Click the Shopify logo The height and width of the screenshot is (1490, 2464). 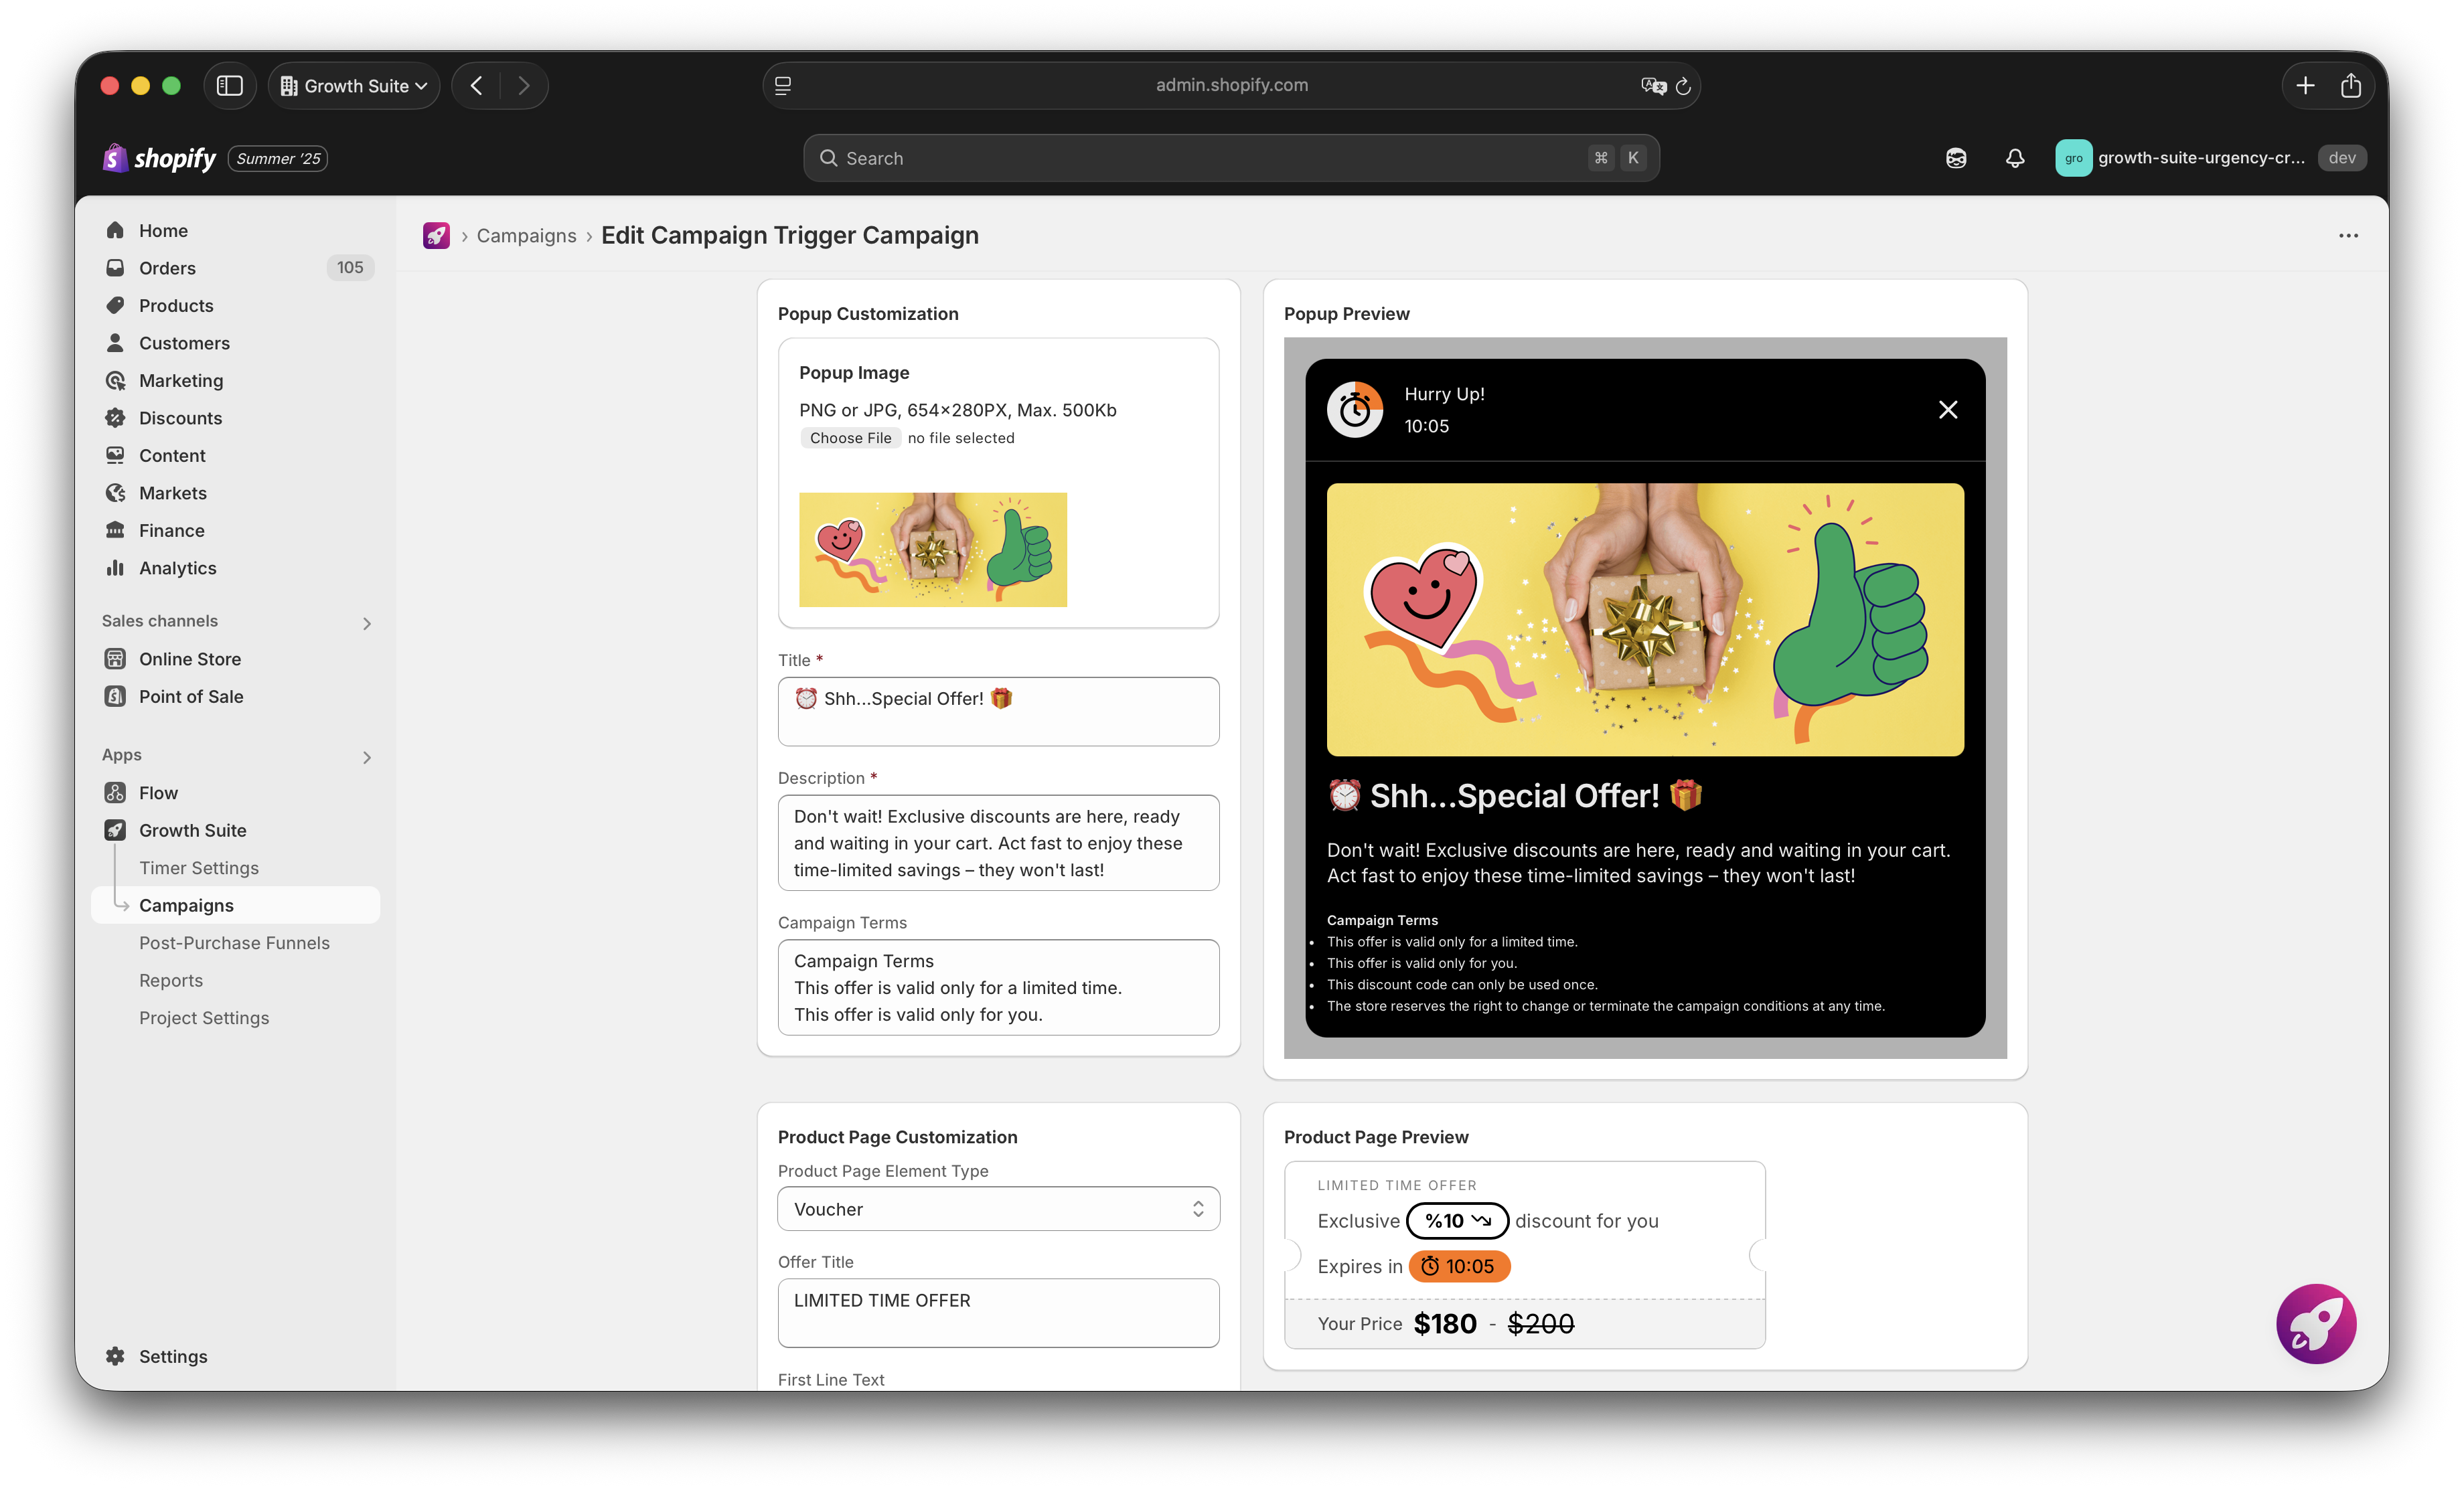tap(159, 158)
